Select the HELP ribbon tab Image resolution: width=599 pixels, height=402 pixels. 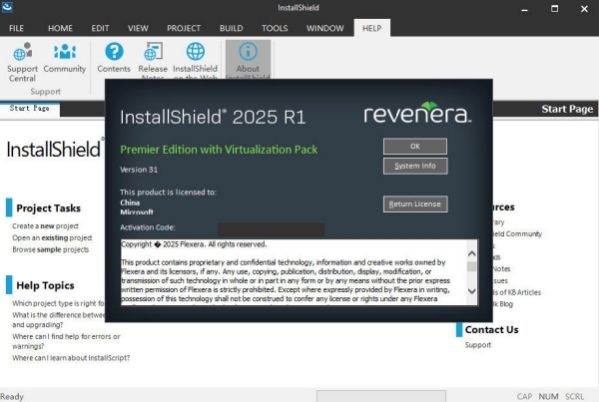[x=372, y=28]
